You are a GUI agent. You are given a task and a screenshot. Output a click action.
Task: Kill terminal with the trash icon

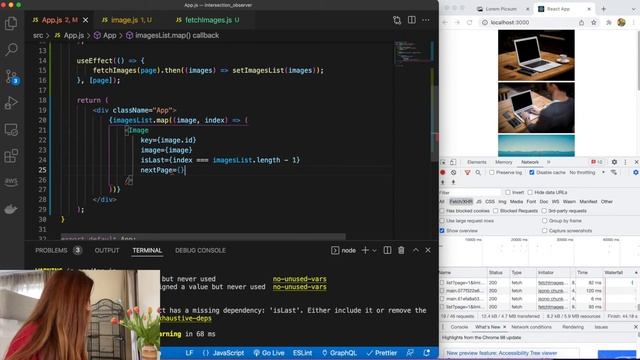coord(401,250)
